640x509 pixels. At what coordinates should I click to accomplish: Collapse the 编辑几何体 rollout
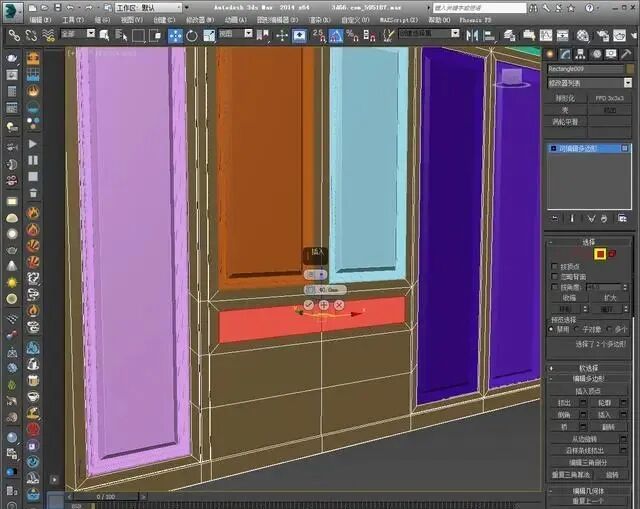point(589,491)
